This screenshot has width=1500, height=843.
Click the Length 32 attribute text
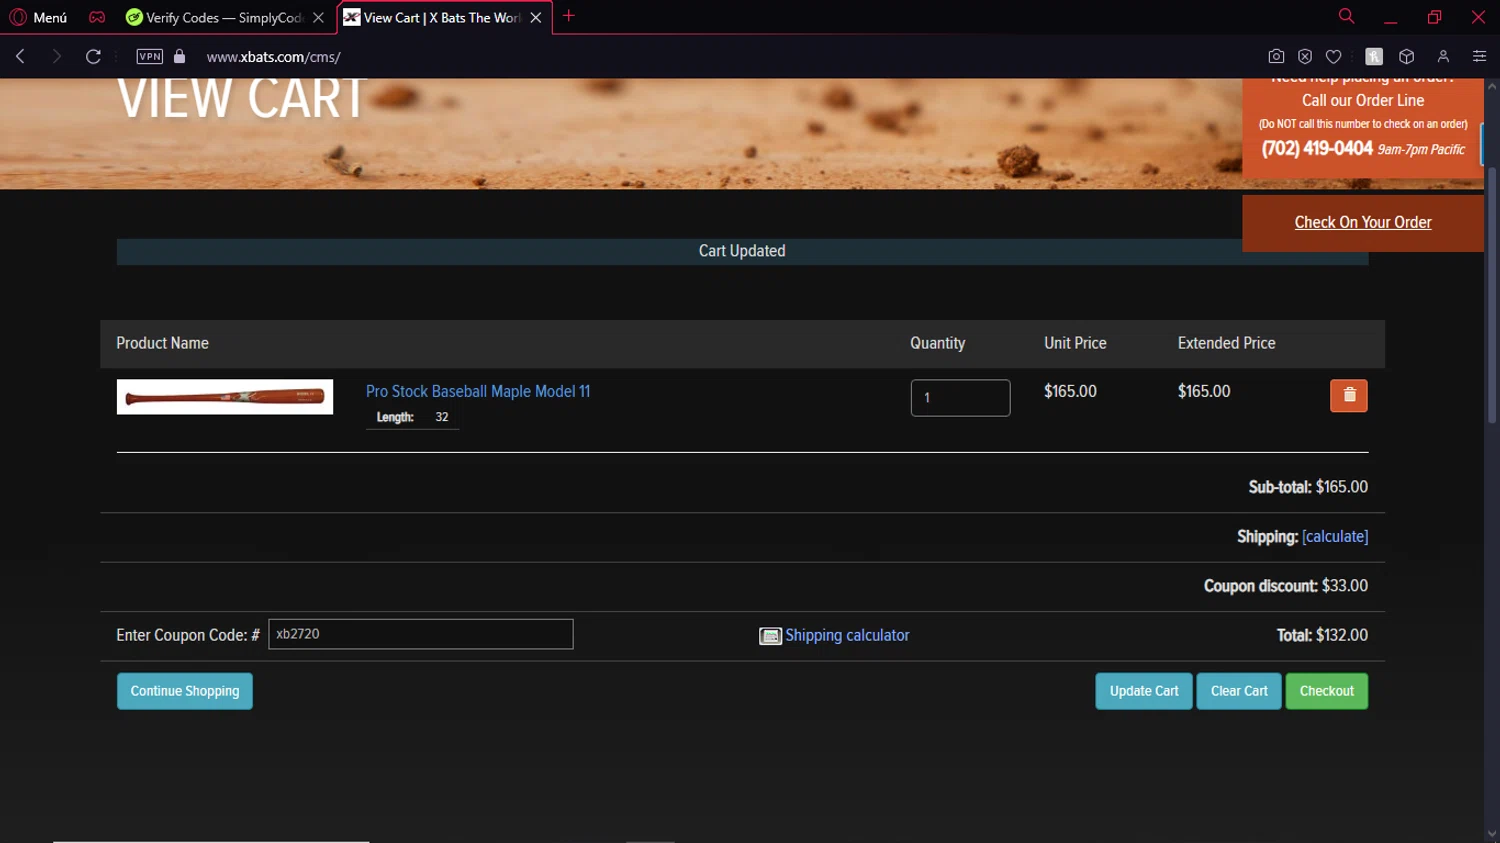tap(412, 417)
